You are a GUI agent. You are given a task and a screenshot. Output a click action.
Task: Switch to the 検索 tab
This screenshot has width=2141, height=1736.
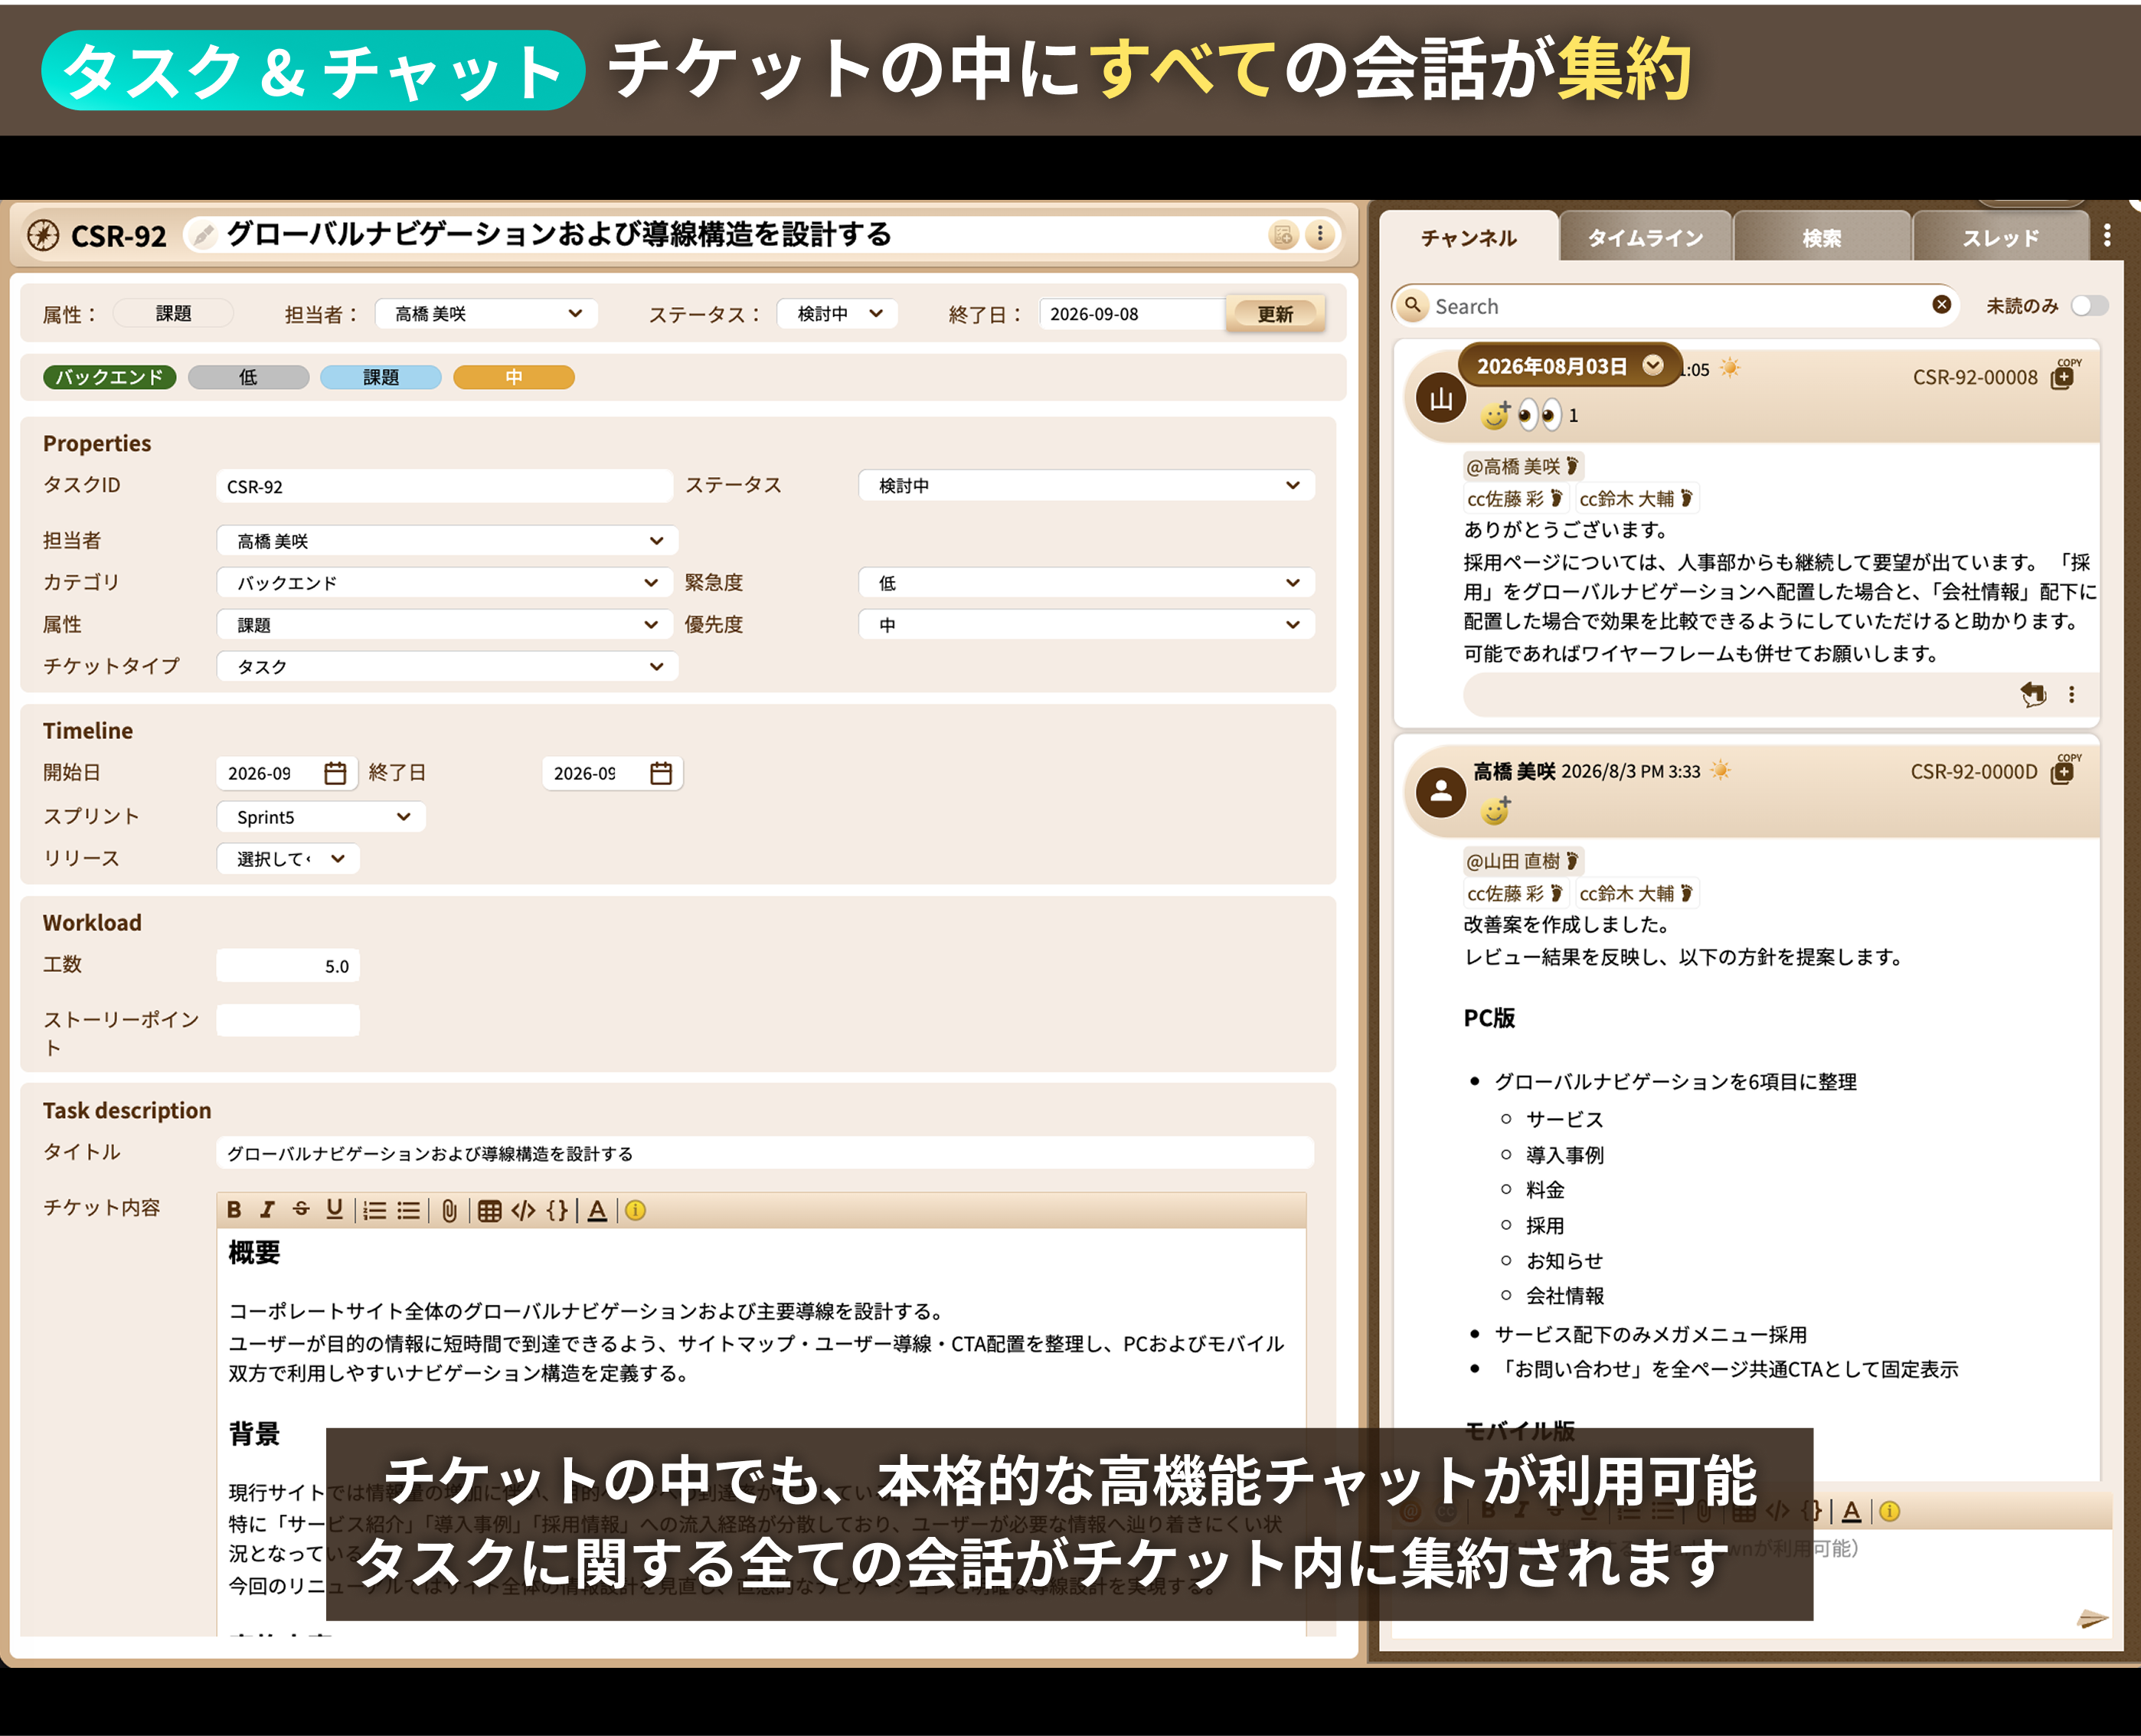[x=1821, y=238]
